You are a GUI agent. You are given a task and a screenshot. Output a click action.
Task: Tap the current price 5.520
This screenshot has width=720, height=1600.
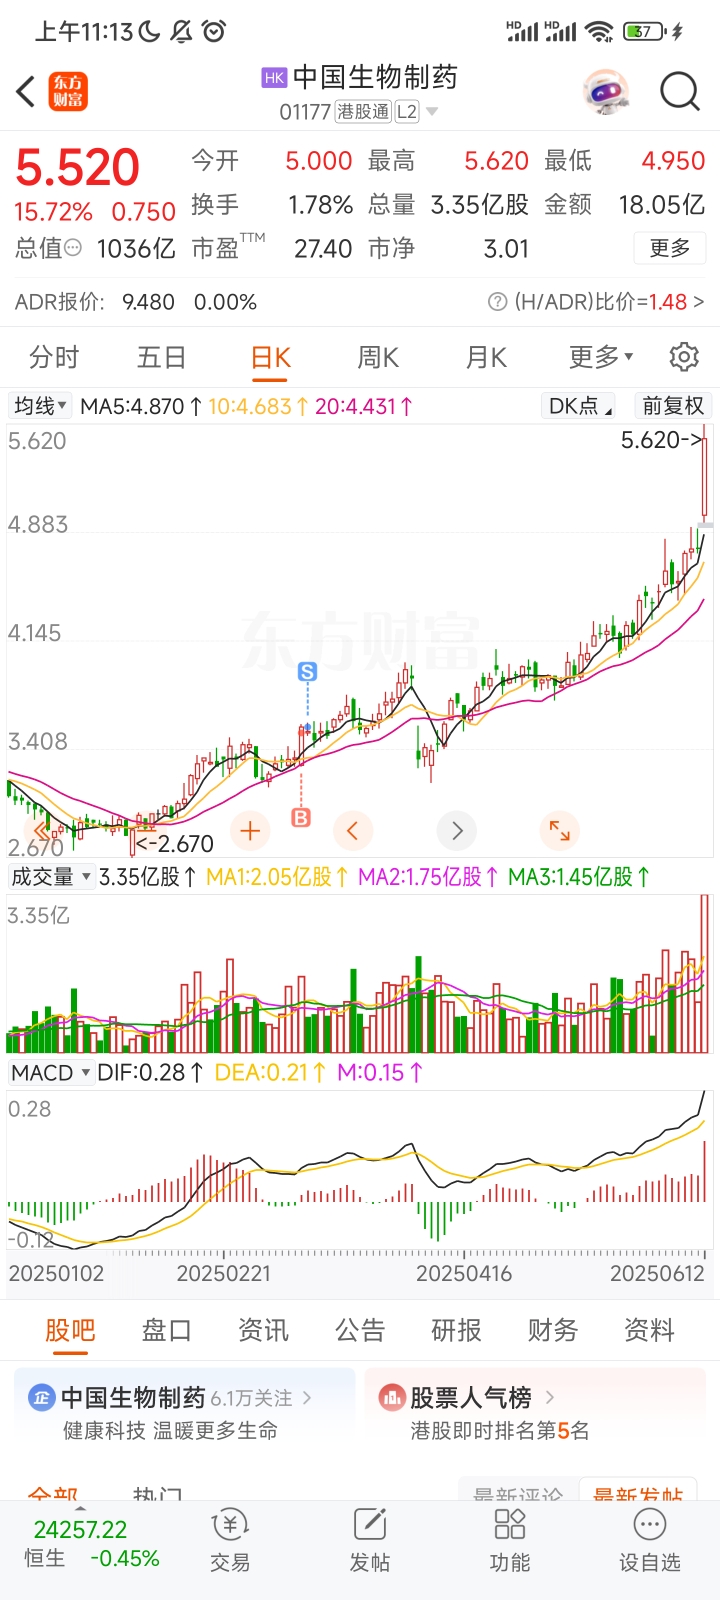click(x=77, y=167)
